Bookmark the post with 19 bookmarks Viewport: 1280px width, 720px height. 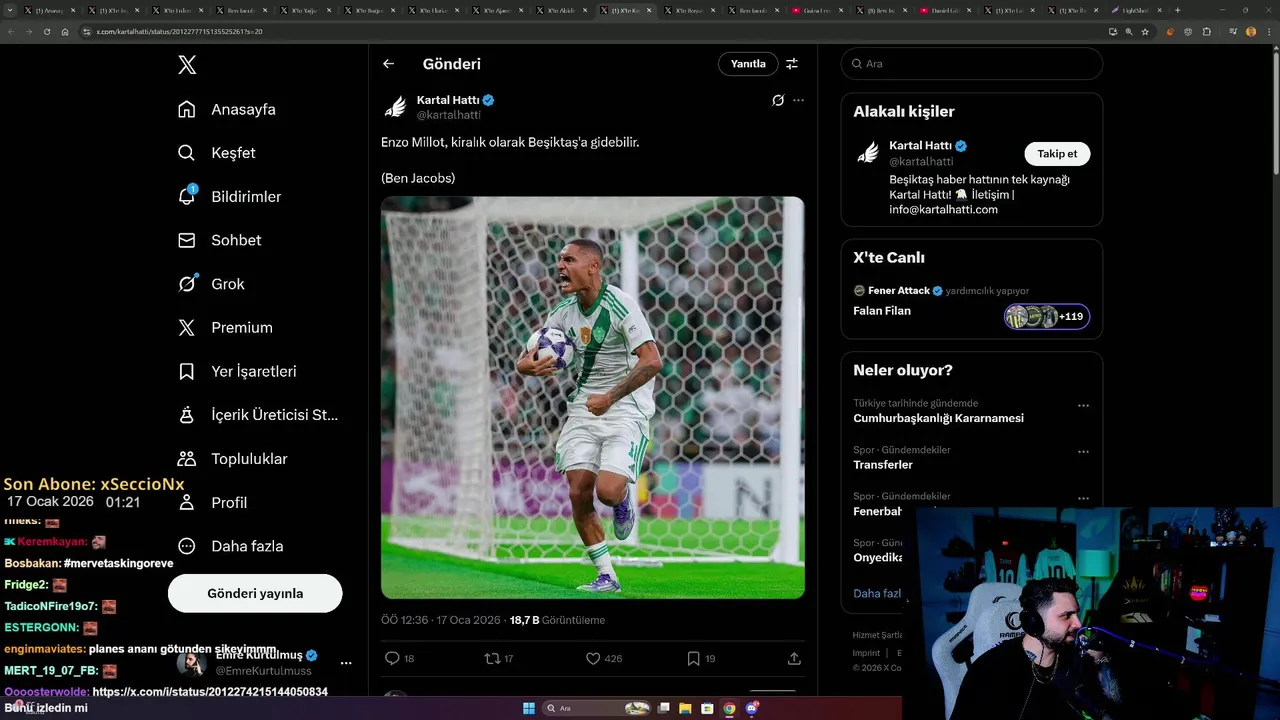click(693, 658)
